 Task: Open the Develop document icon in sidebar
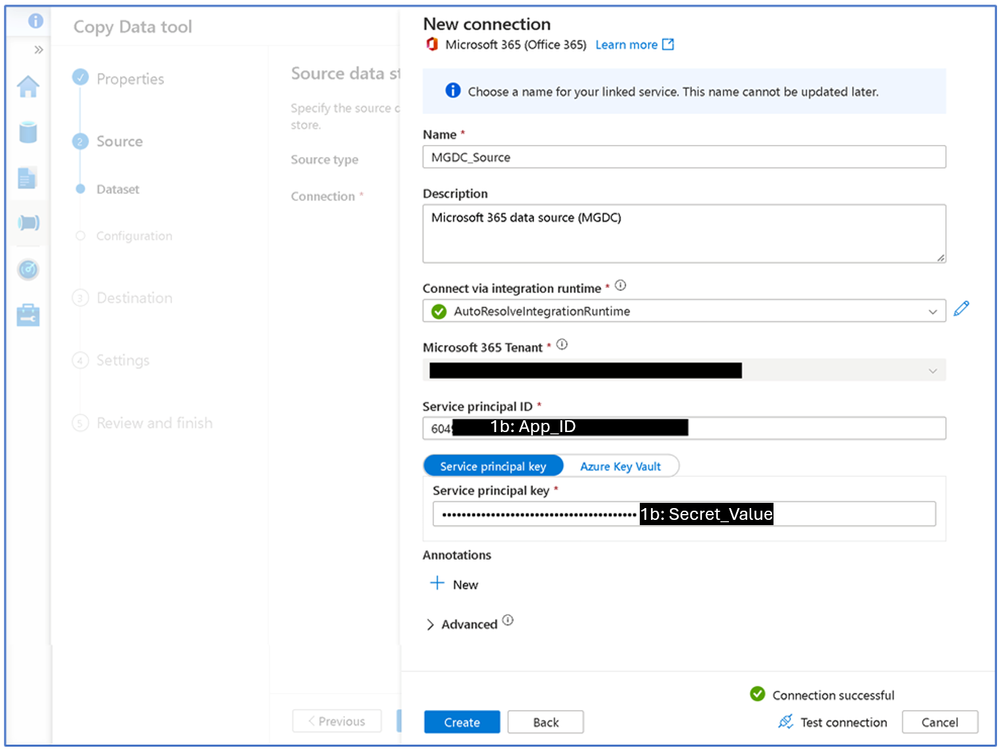point(27,178)
